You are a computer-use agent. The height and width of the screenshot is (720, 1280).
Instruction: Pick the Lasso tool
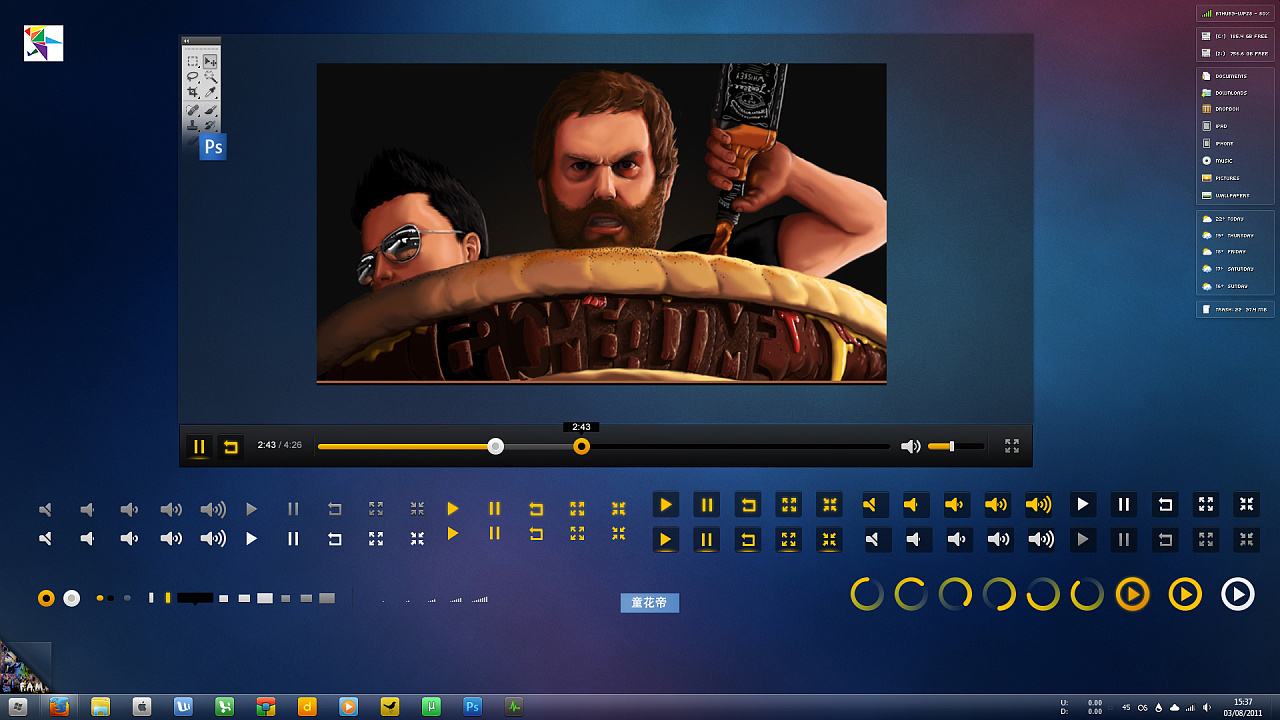193,77
